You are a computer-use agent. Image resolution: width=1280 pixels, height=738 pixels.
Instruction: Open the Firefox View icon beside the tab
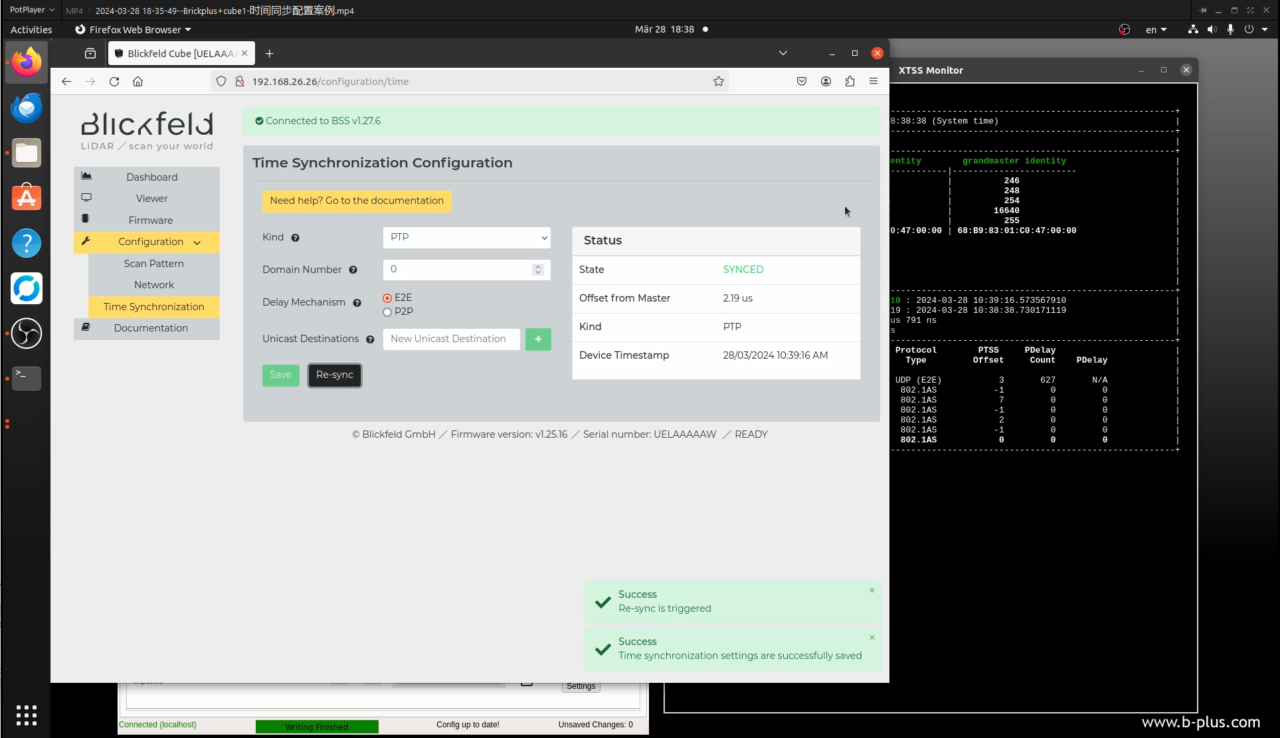(90, 53)
